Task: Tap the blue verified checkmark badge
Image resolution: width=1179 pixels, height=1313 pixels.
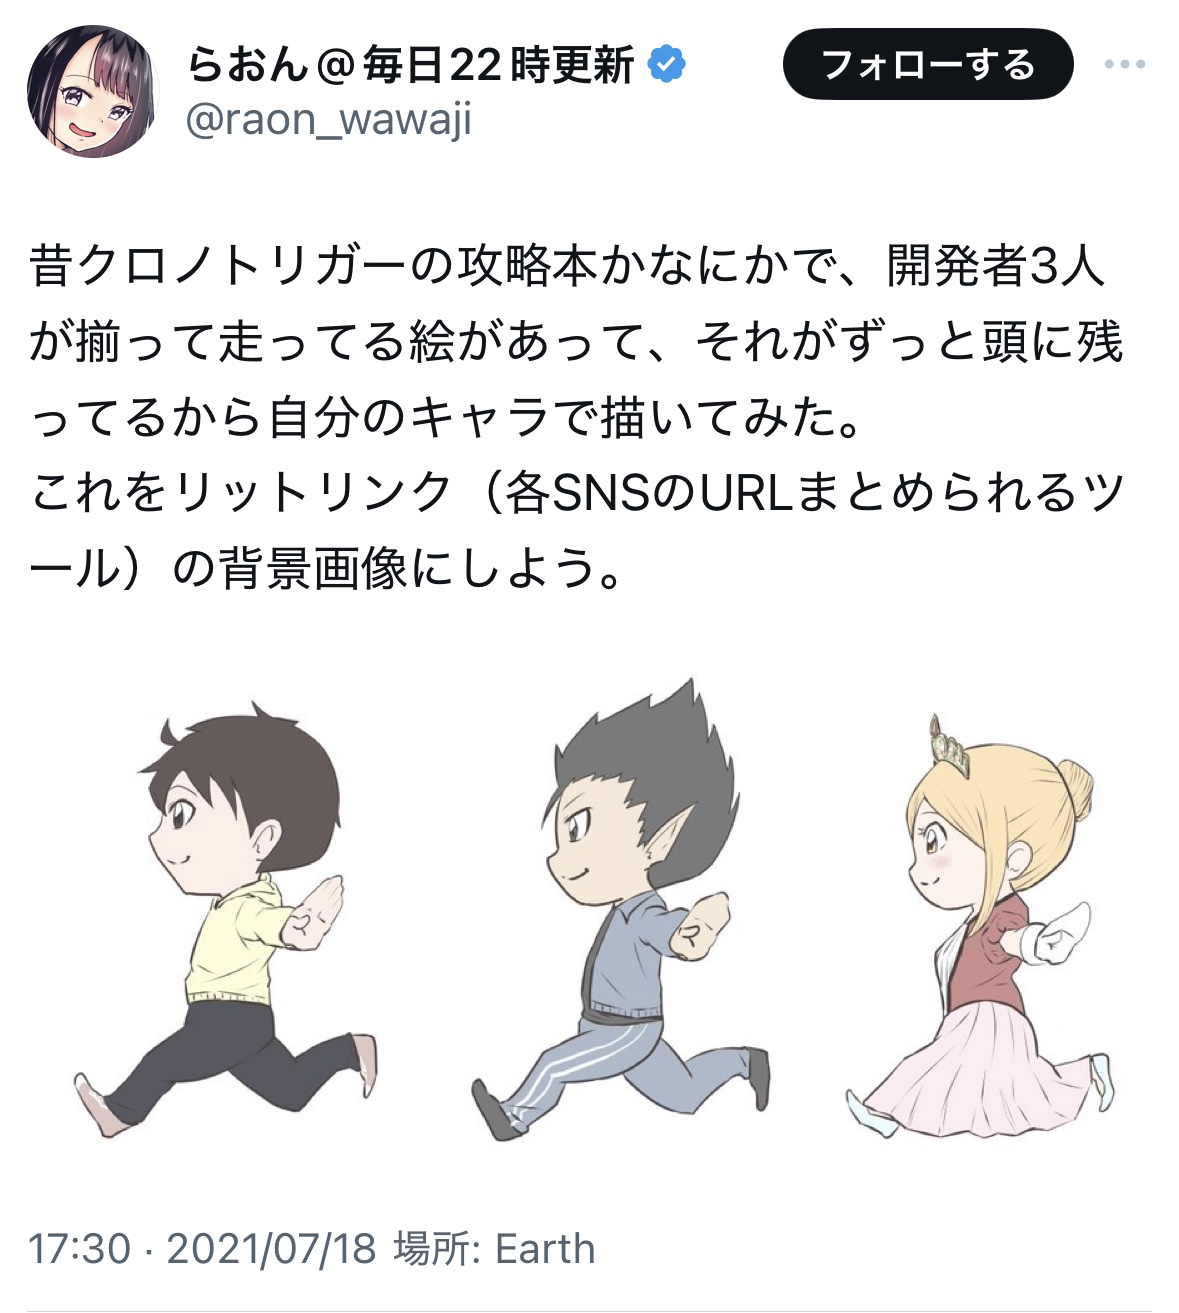Action: click(x=667, y=65)
